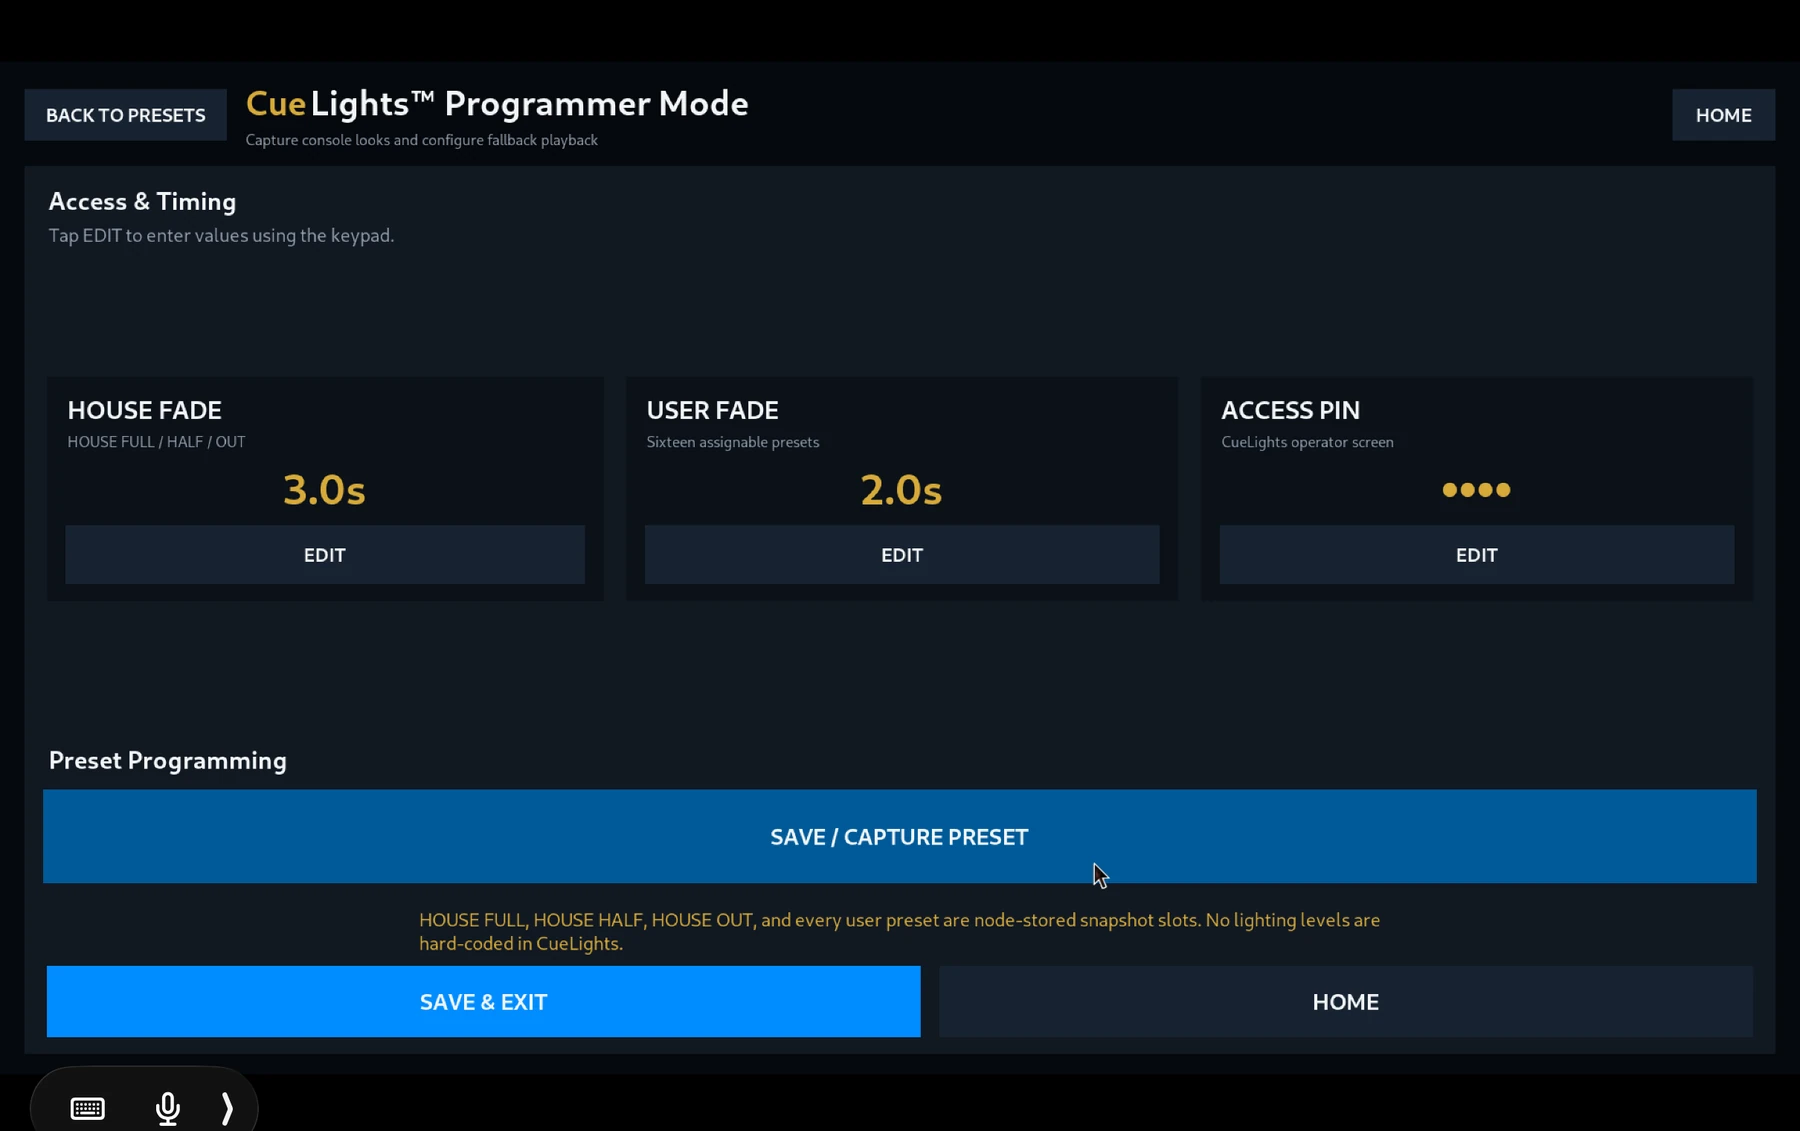Click the Access & Timing heading
The width and height of the screenshot is (1800, 1131).
142,201
